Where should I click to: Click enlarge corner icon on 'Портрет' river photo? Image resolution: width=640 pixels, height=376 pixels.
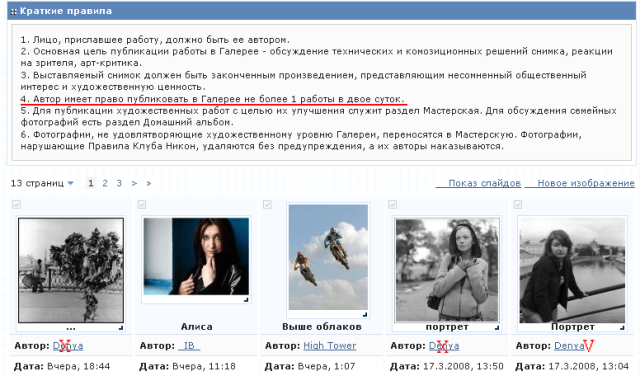[x=622, y=328]
